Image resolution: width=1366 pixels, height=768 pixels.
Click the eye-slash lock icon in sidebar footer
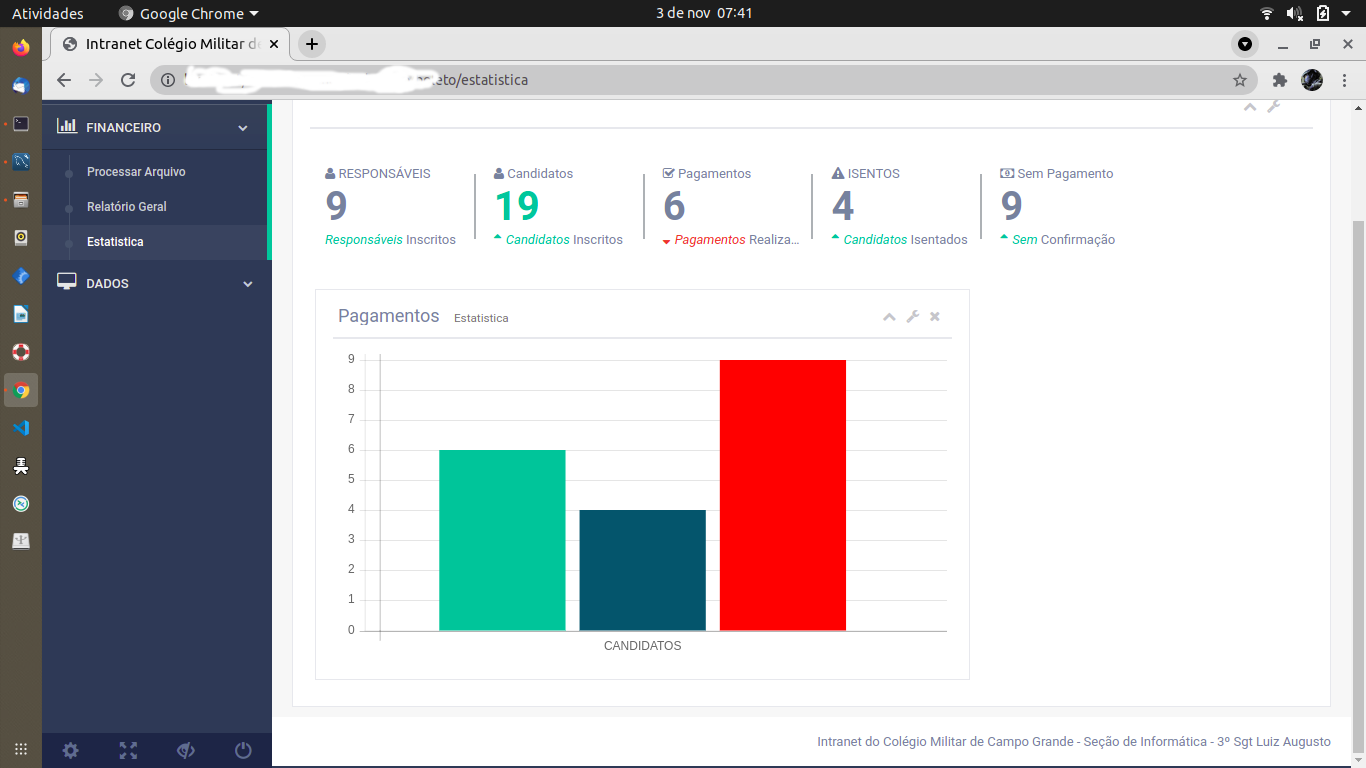point(185,751)
